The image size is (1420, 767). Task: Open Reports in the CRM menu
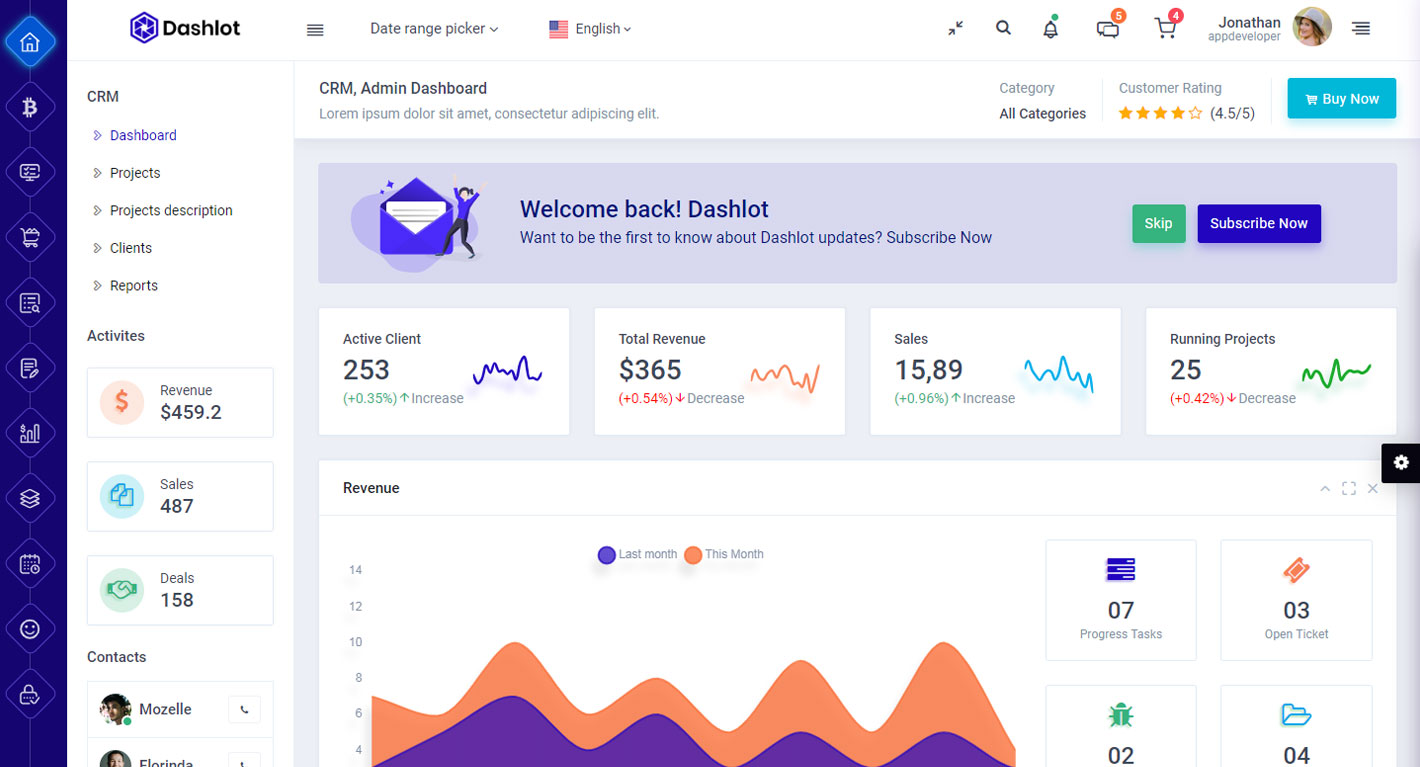(134, 286)
